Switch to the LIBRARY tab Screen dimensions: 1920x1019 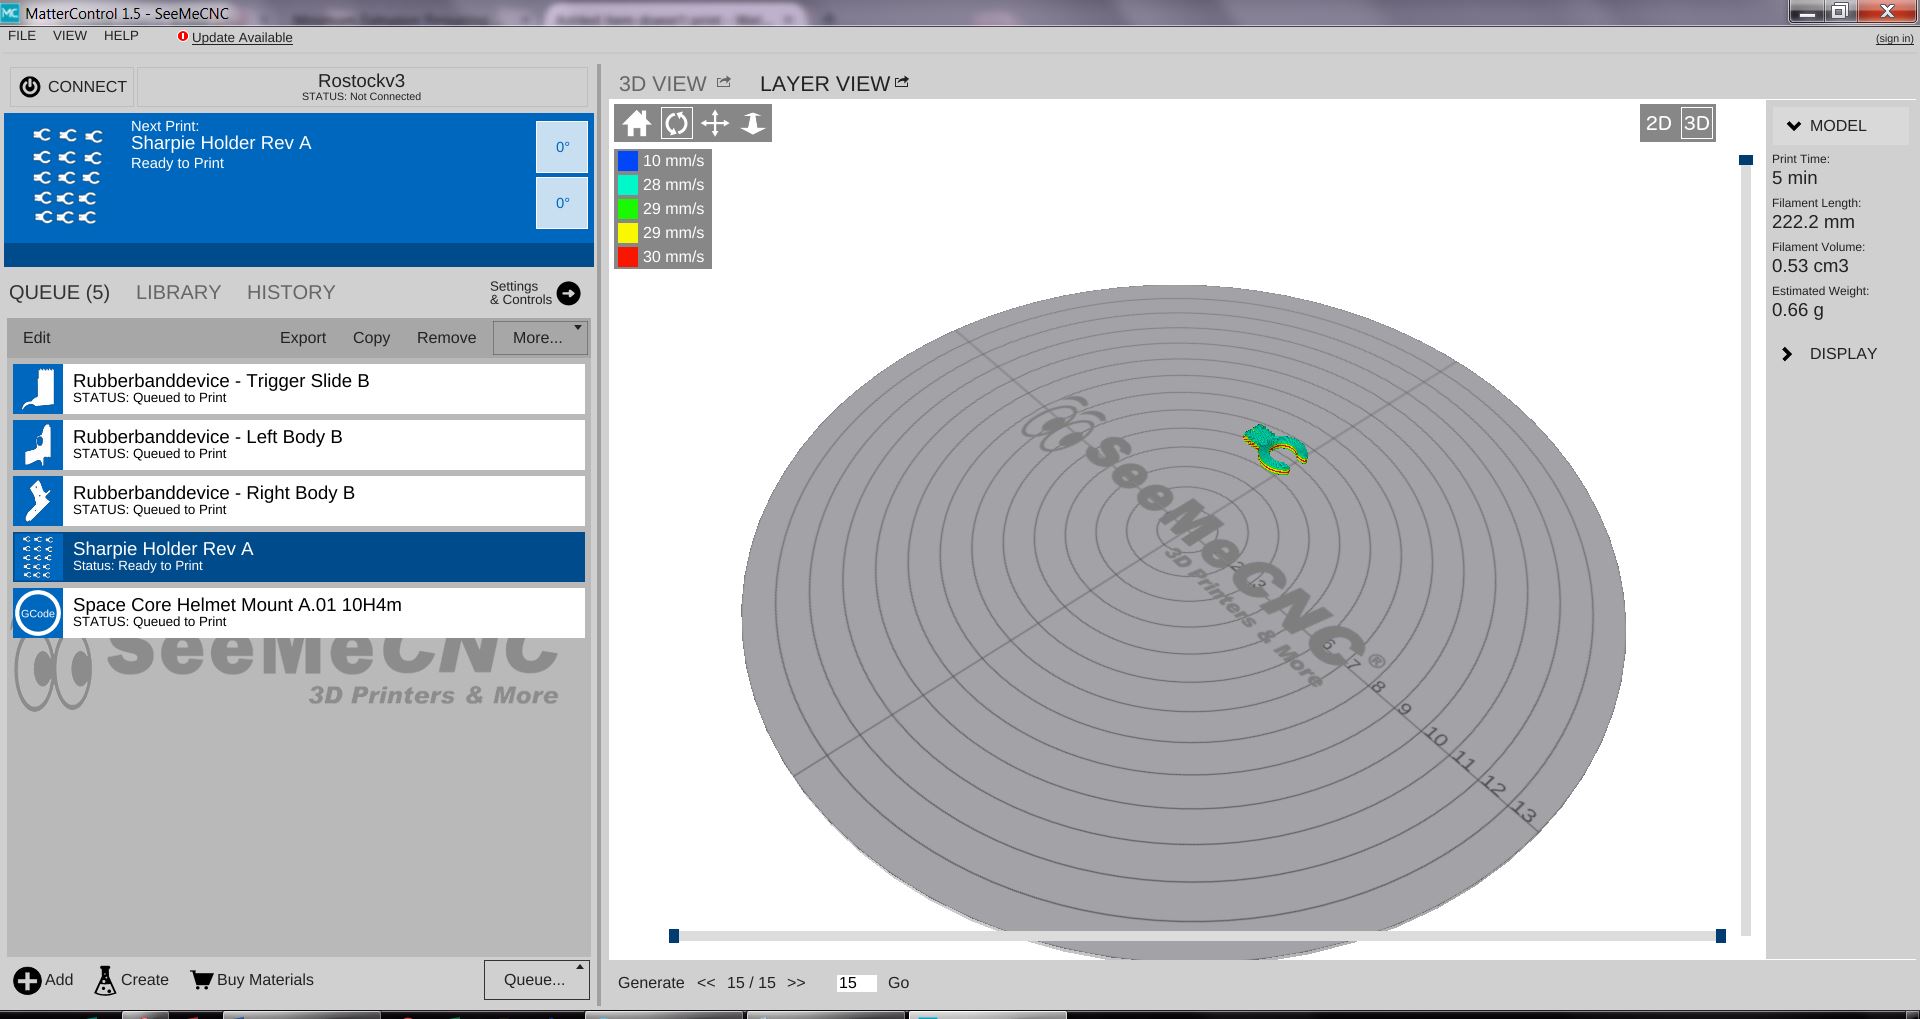click(x=178, y=293)
